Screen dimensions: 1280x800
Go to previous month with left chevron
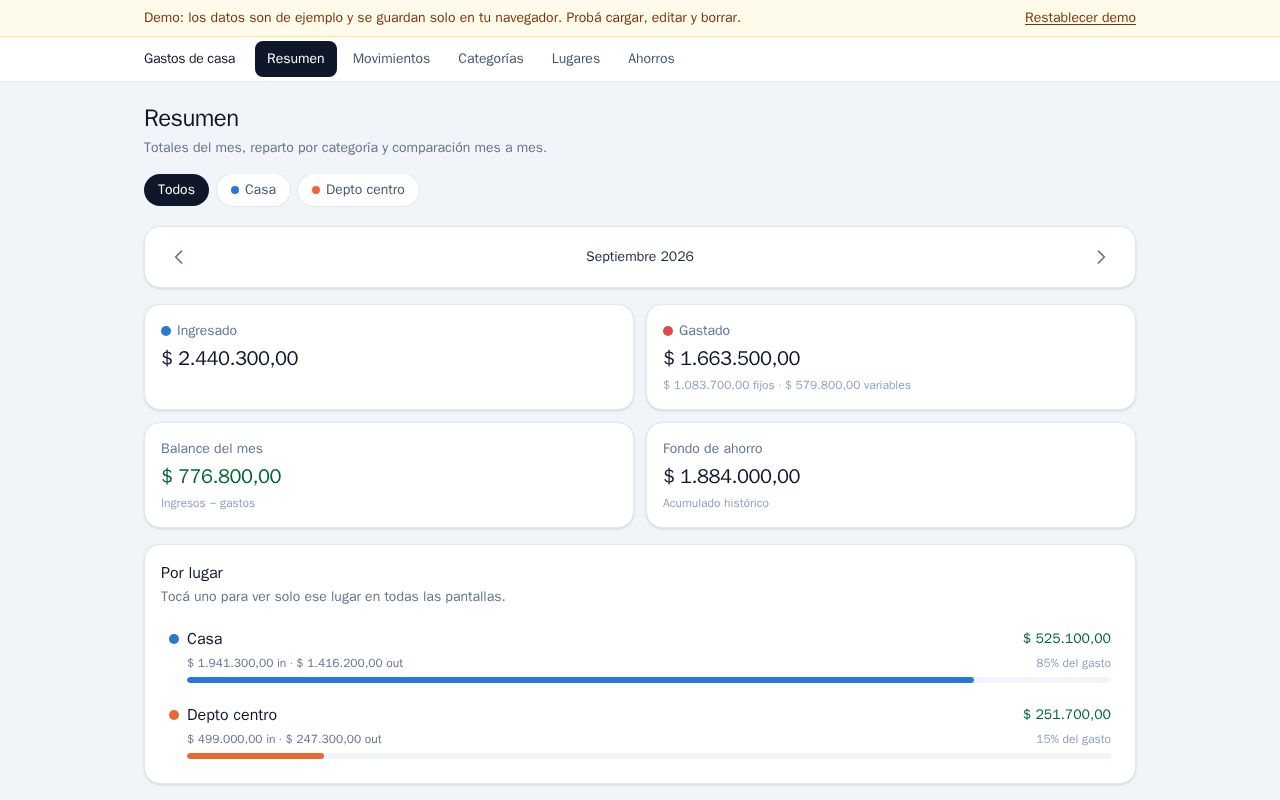179,257
